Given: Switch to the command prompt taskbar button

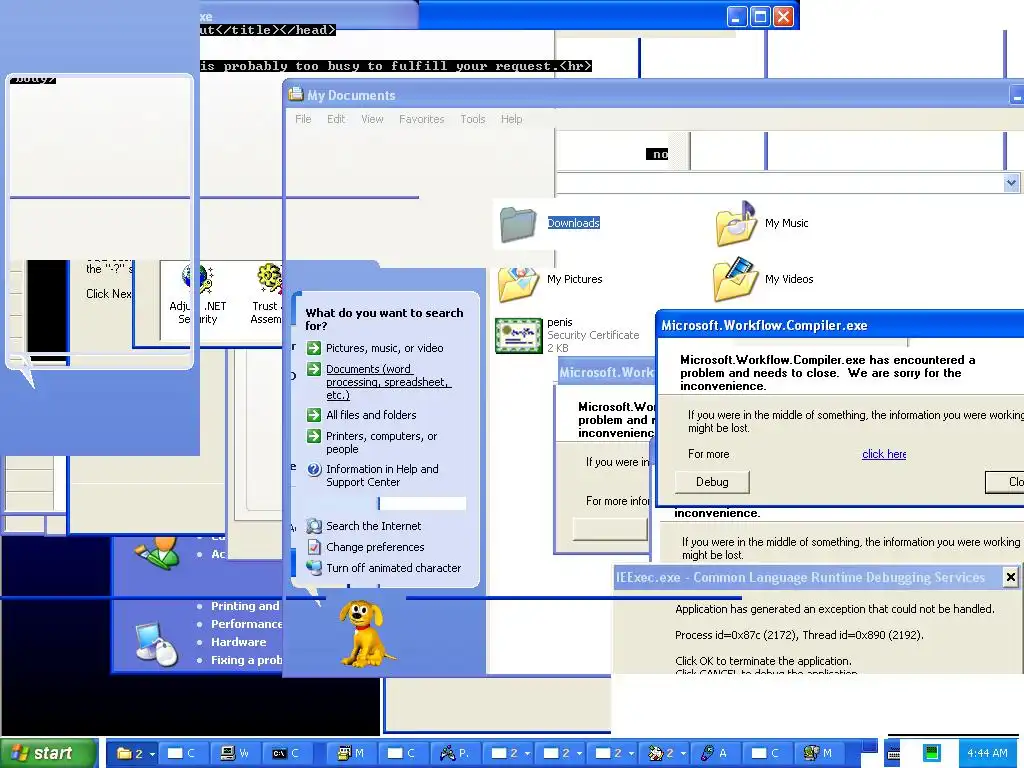Looking at the screenshot, I should click(286, 753).
